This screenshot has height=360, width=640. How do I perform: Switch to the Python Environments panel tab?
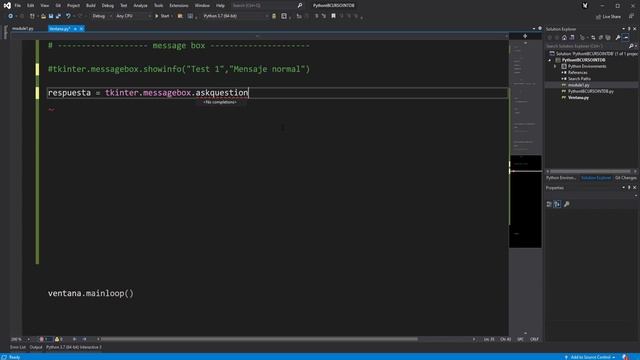pyautogui.click(x=561, y=178)
